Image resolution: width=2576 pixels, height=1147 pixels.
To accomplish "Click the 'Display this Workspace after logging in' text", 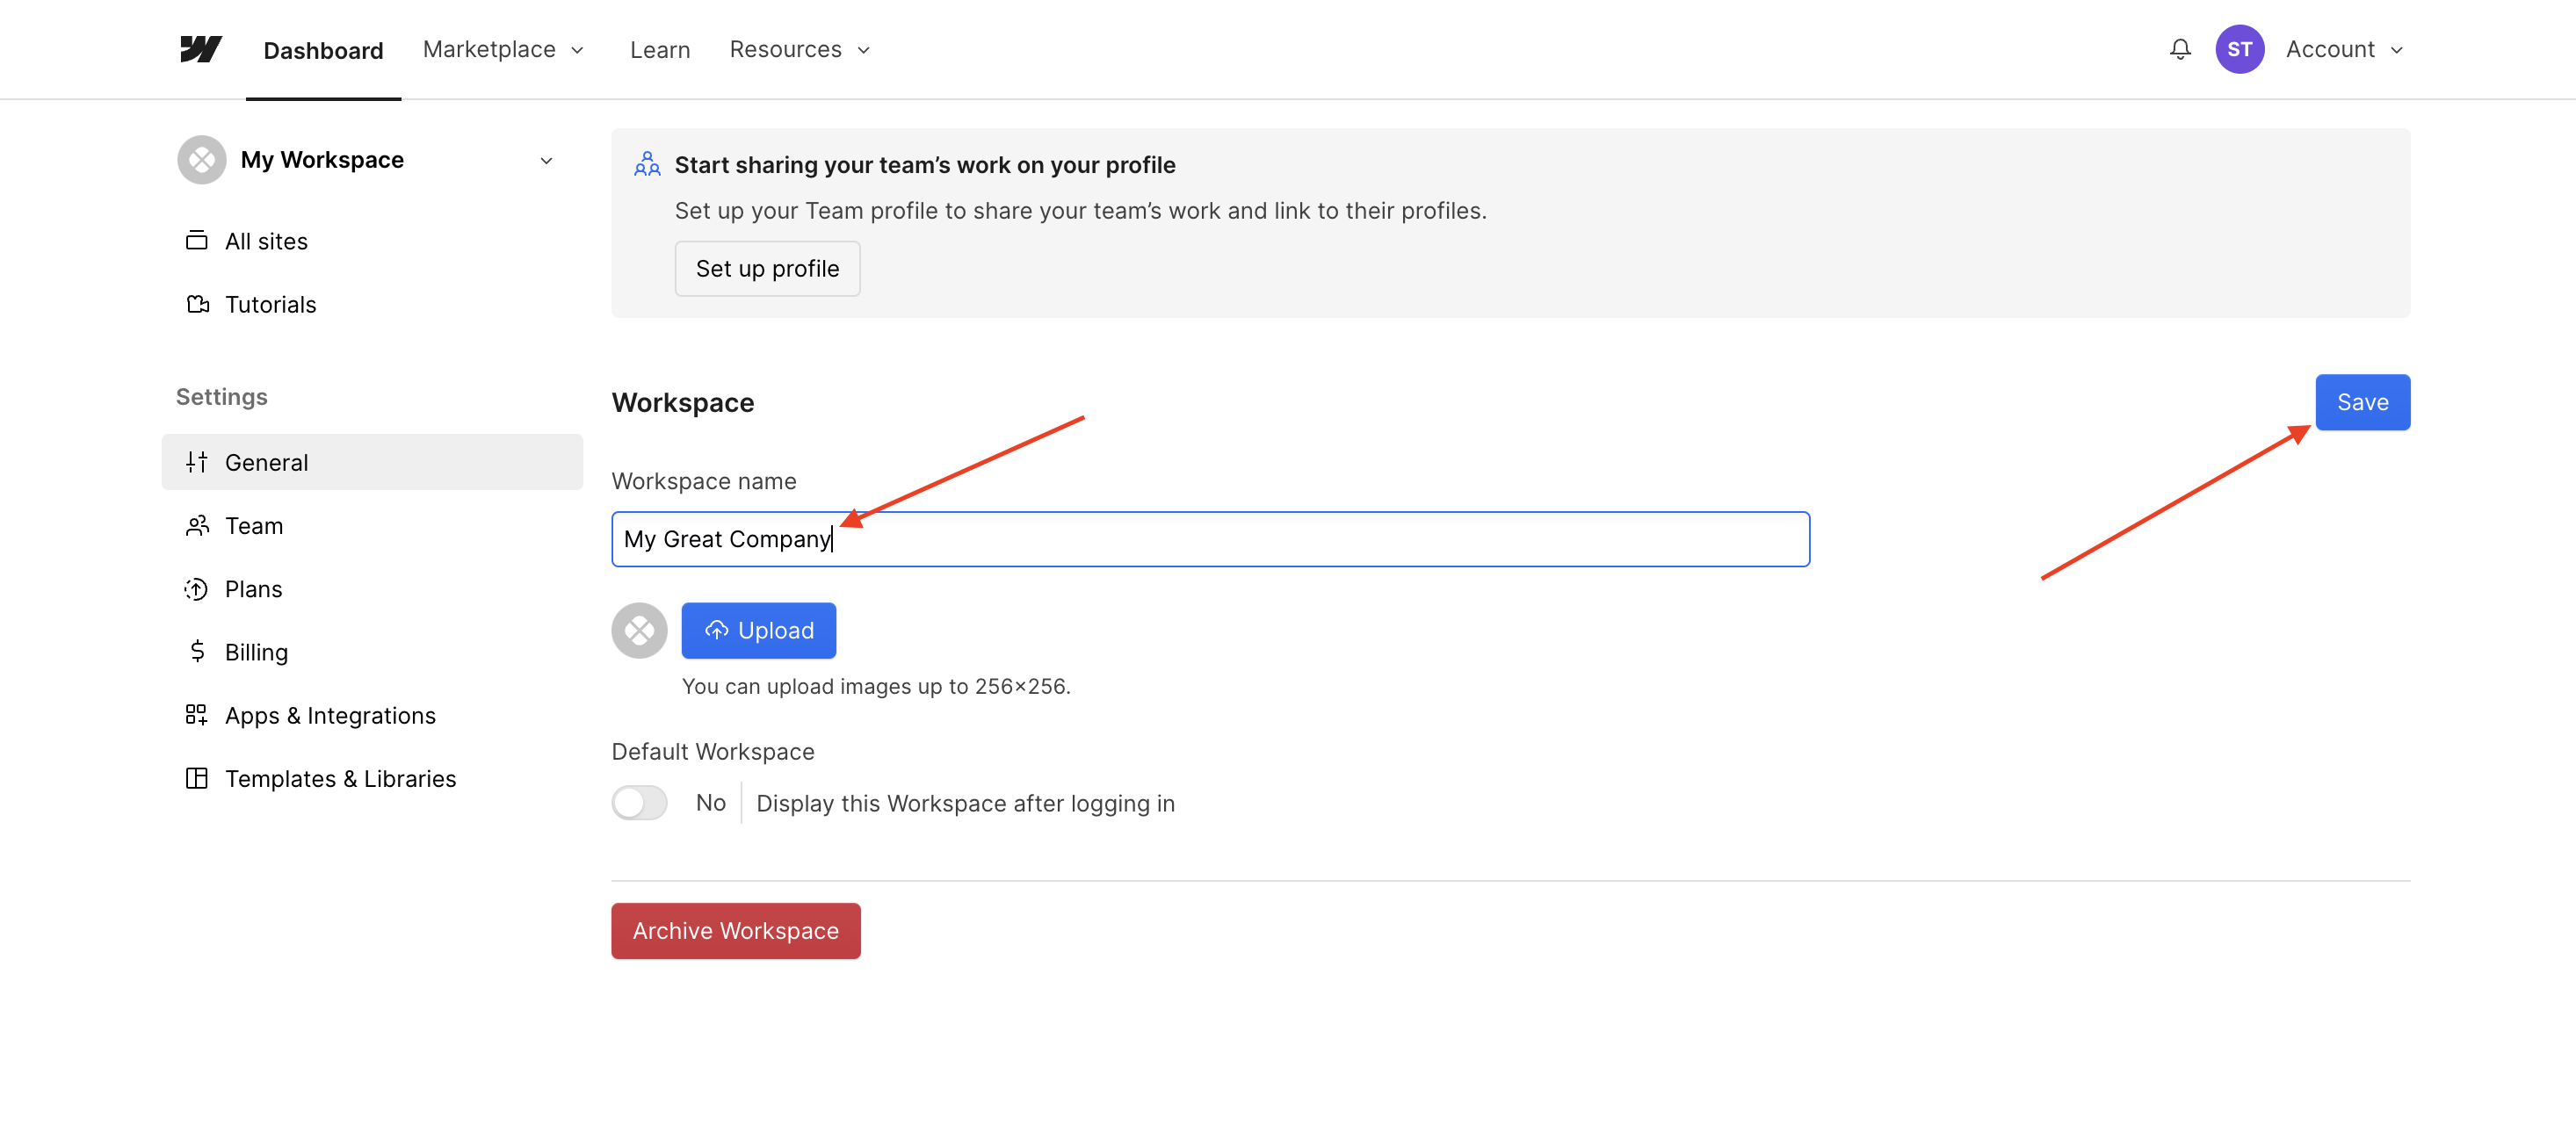I will 965,803.
